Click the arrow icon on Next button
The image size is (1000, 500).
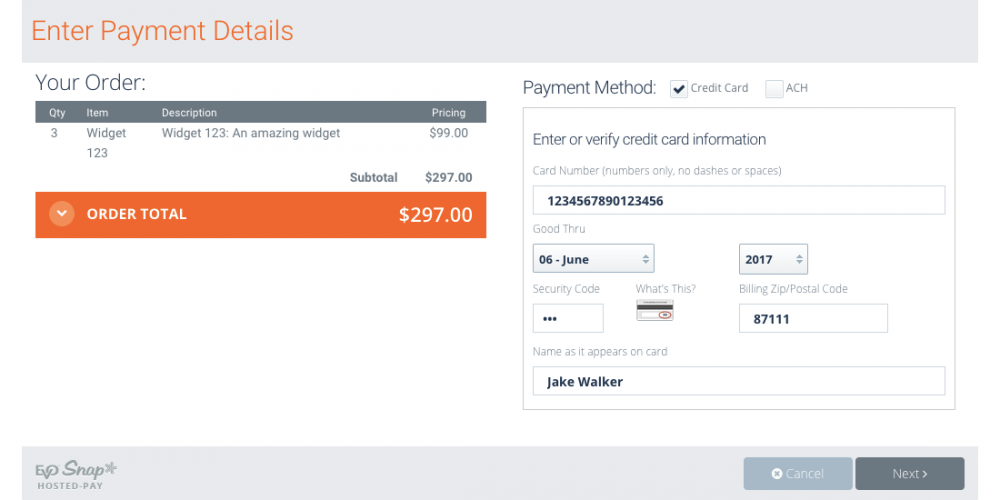tap(925, 474)
